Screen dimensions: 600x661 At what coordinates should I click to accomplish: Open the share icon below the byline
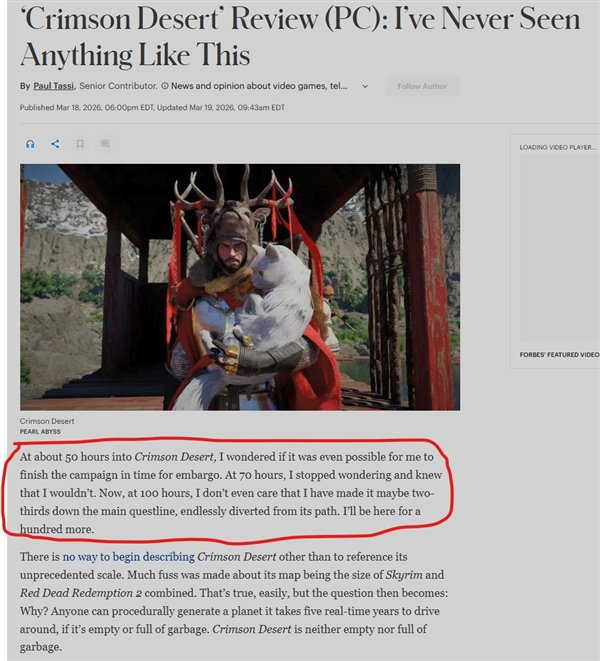[55, 144]
